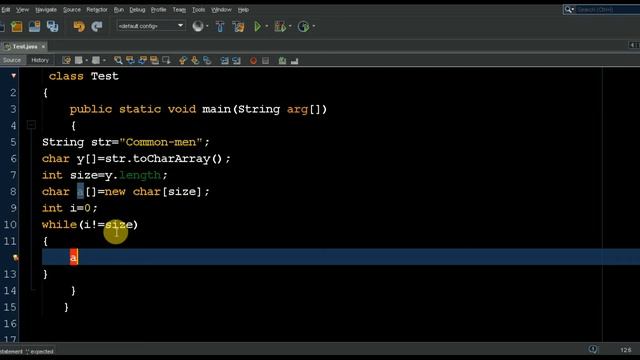Click the Debug Project icon
Screen dimensions: 640x360
point(280,27)
